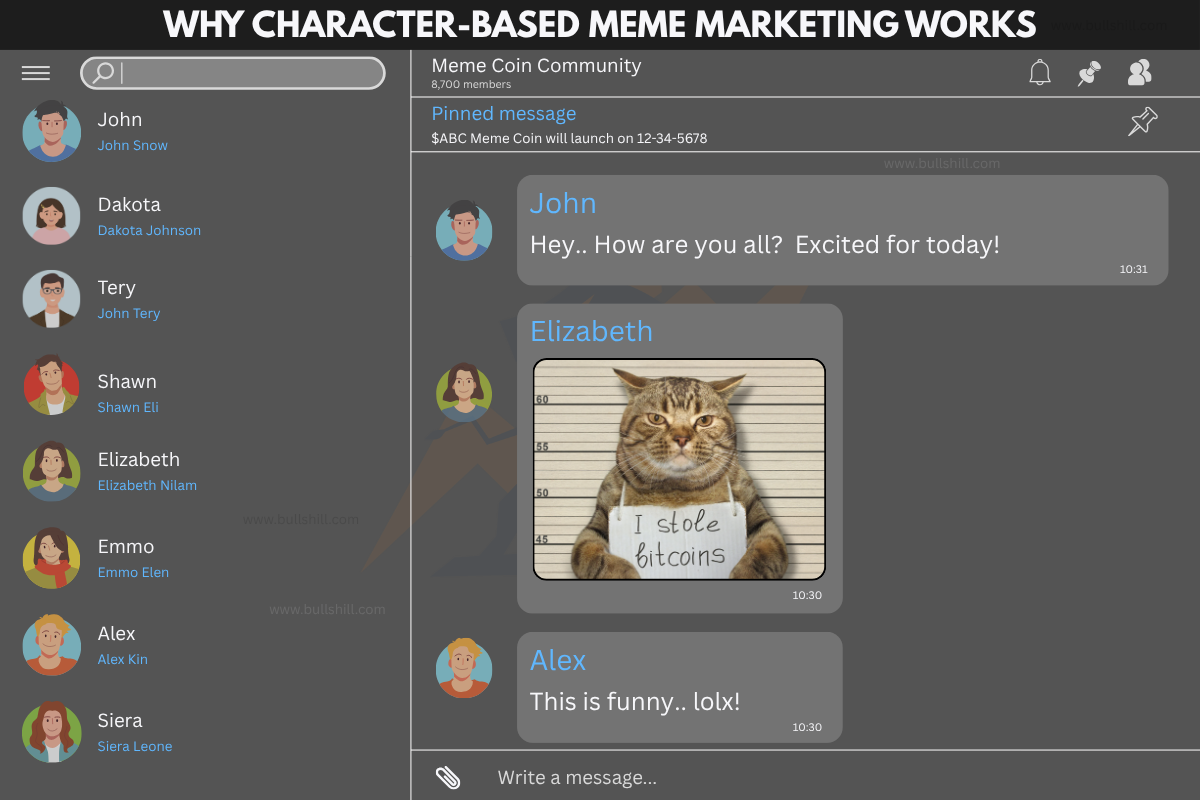This screenshot has width=1200, height=800.
Task: Click the search magnifier in the sidebar
Action: (101, 72)
